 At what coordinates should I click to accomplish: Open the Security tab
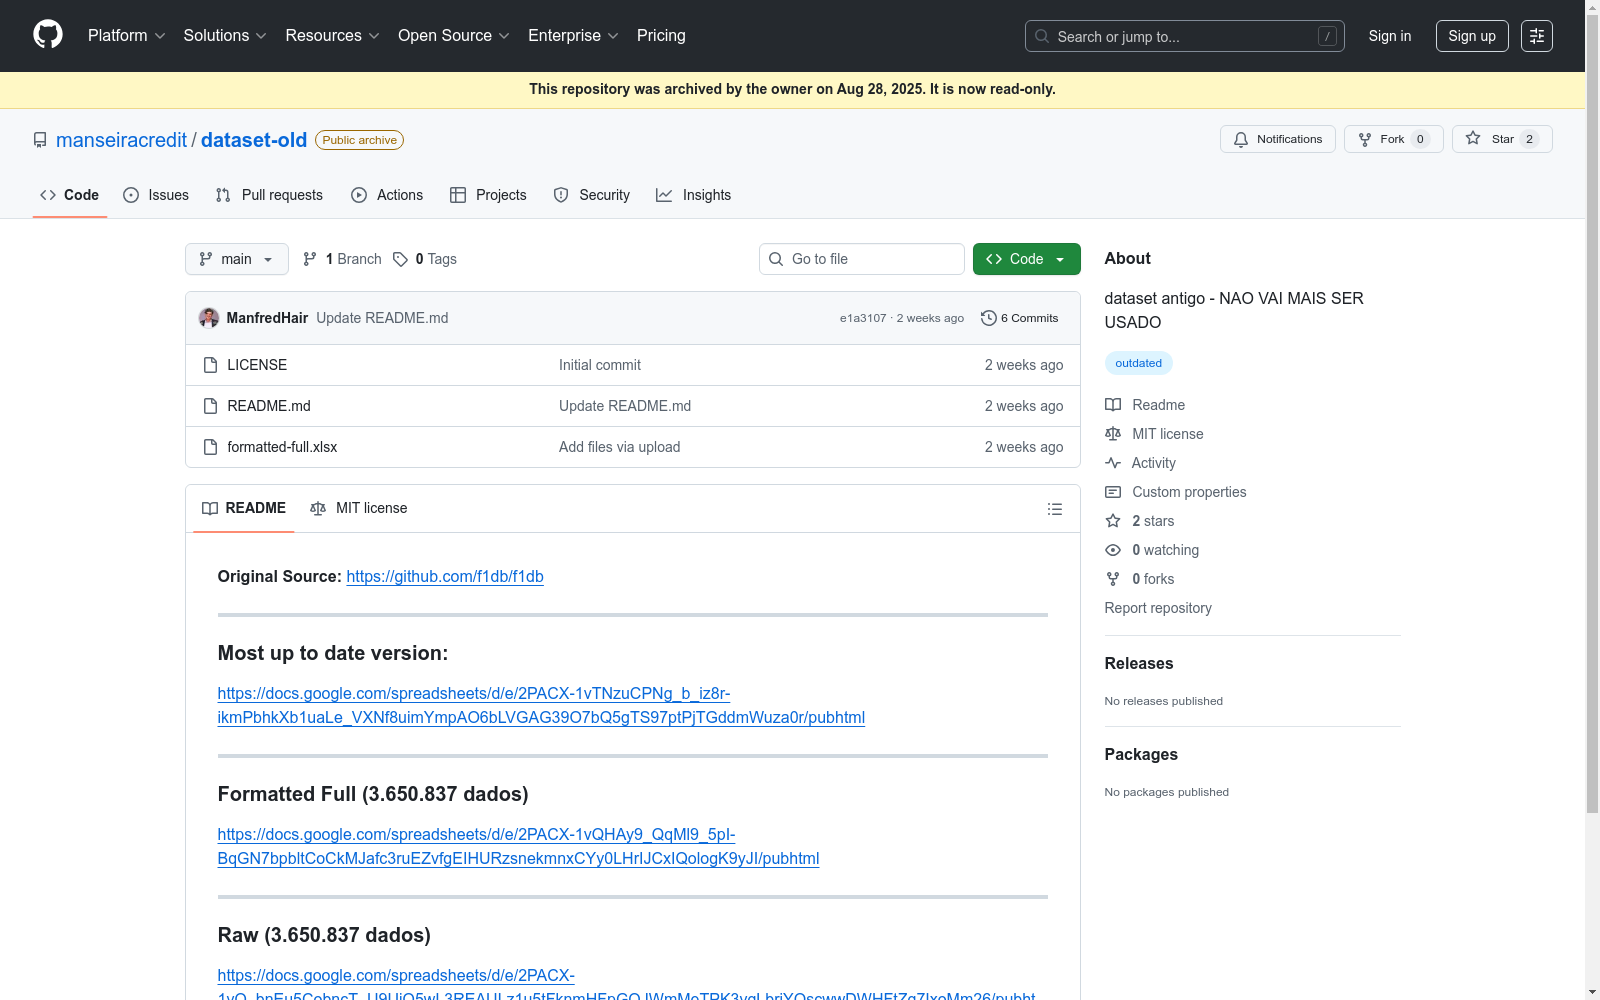592,195
